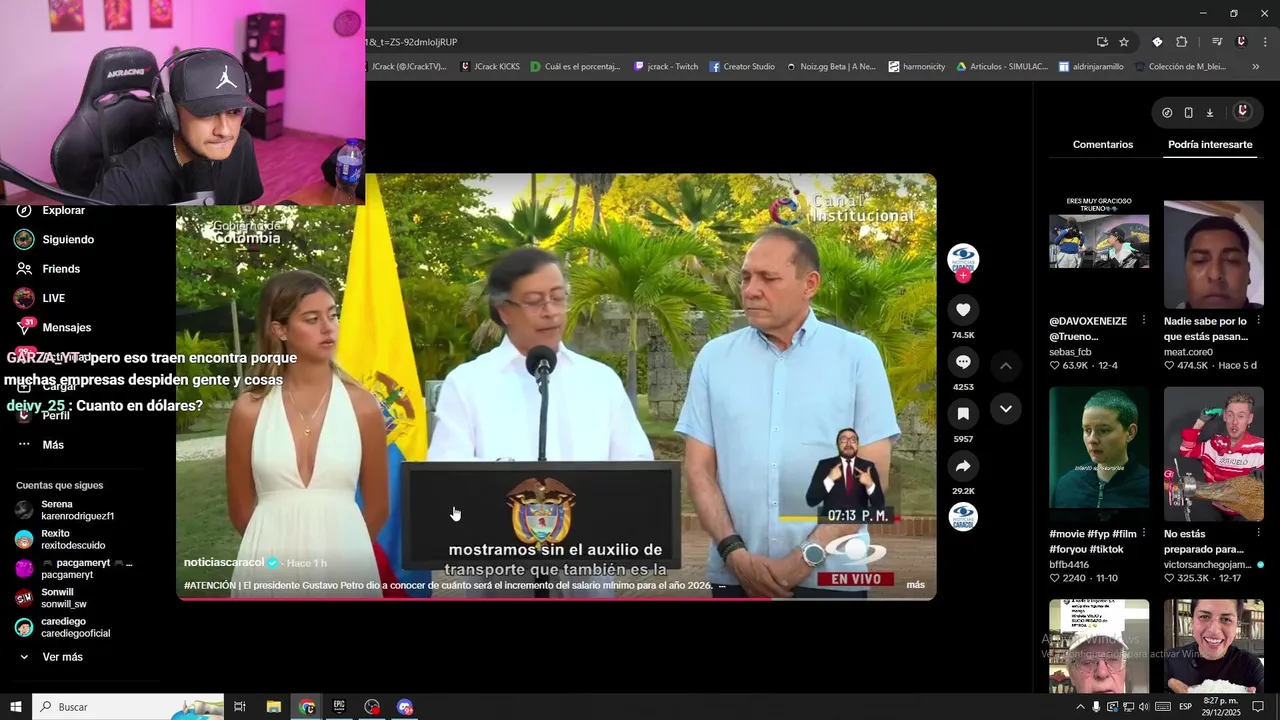Click the download icon in top pill
The image size is (1280, 720).
coord(1209,113)
